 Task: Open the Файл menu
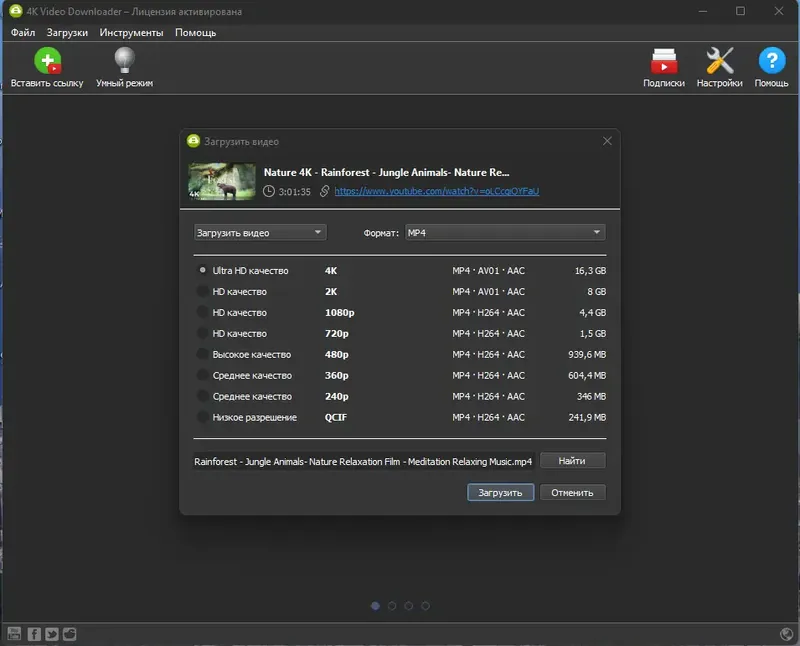pos(23,33)
